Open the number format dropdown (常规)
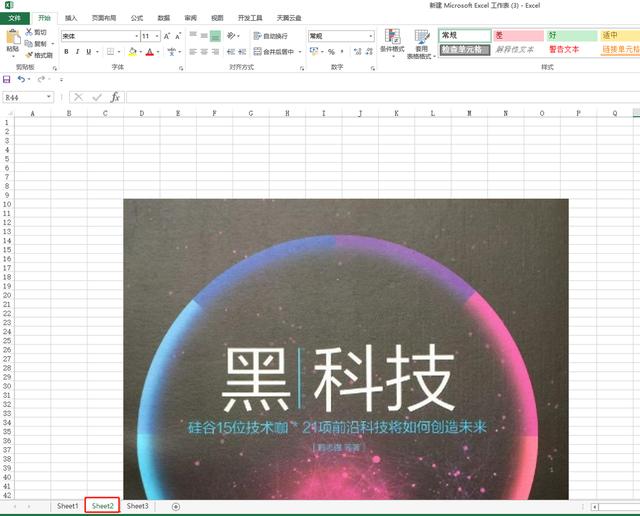This screenshot has height=516, width=640. pos(370,36)
